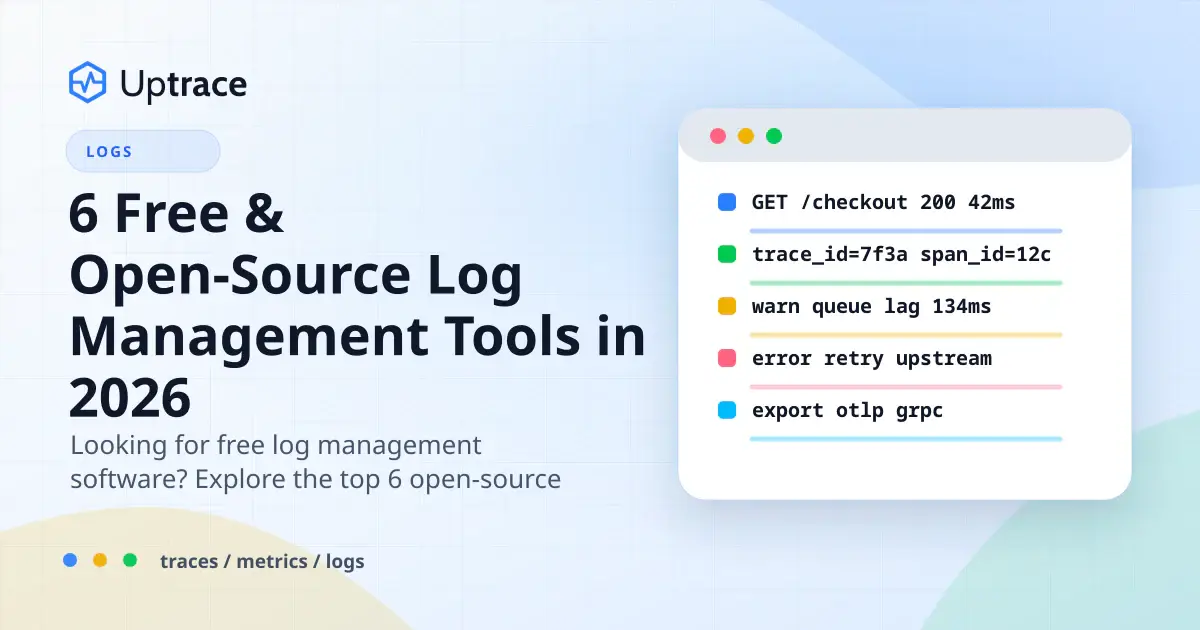Click the blue dot near footer text
1200x630 pixels.
coord(70,560)
